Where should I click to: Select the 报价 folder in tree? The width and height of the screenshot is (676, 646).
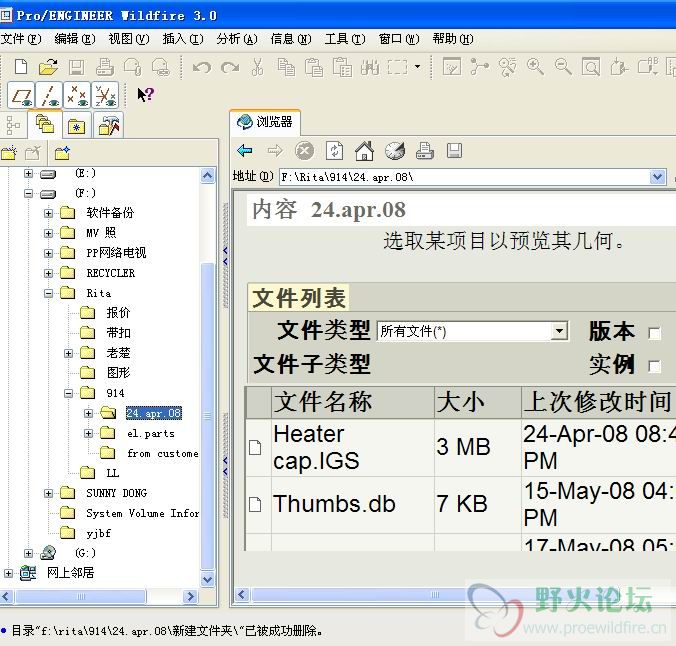coord(118,313)
